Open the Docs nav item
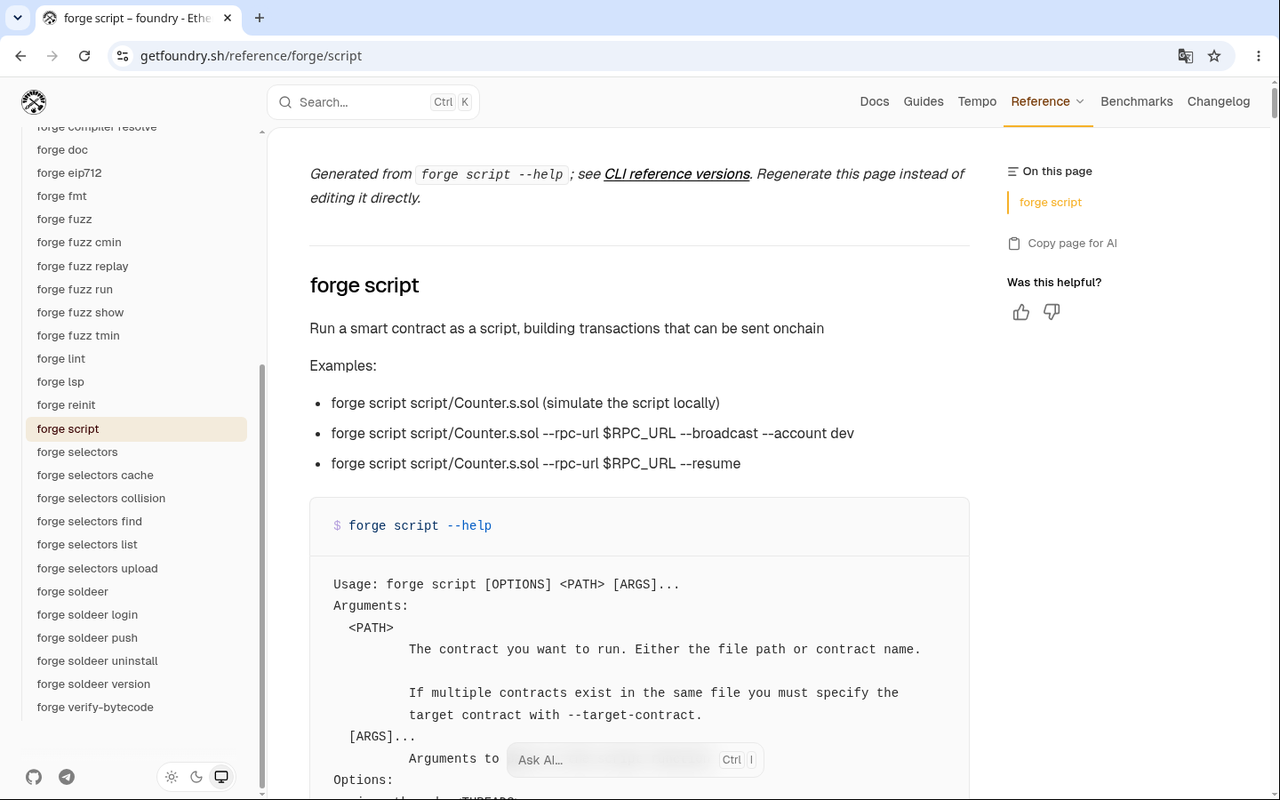Image resolution: width=1280 pixels, height=800 pixels. pos(874,102)
